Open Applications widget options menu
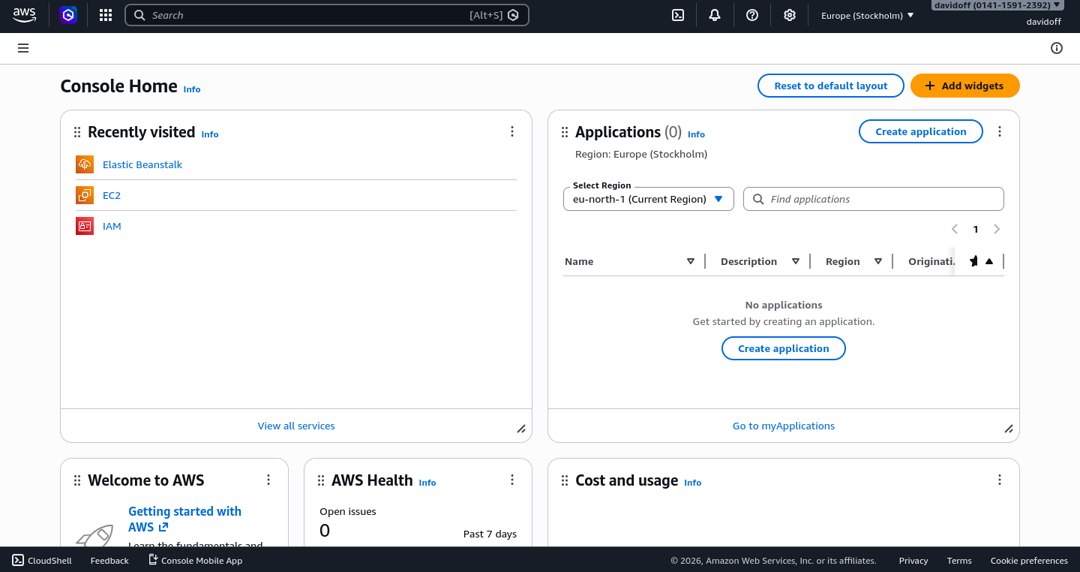The width and height of the screenshot is (1080, 572). coord(999,132)
